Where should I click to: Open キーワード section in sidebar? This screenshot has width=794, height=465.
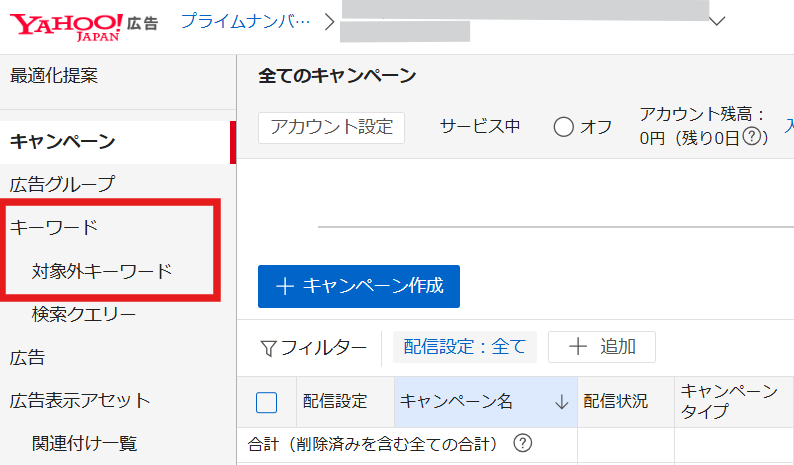pos(54,227)
